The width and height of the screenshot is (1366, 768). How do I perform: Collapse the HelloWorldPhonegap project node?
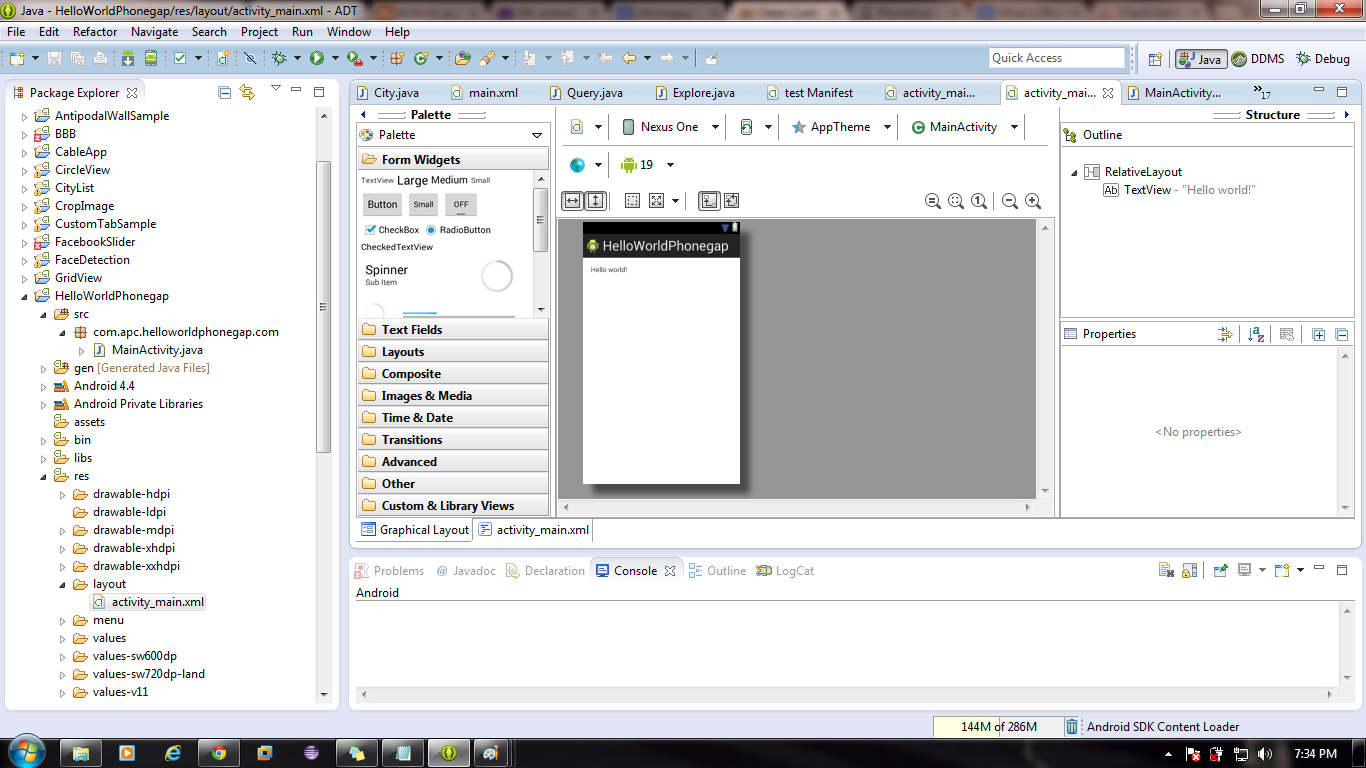25,296
